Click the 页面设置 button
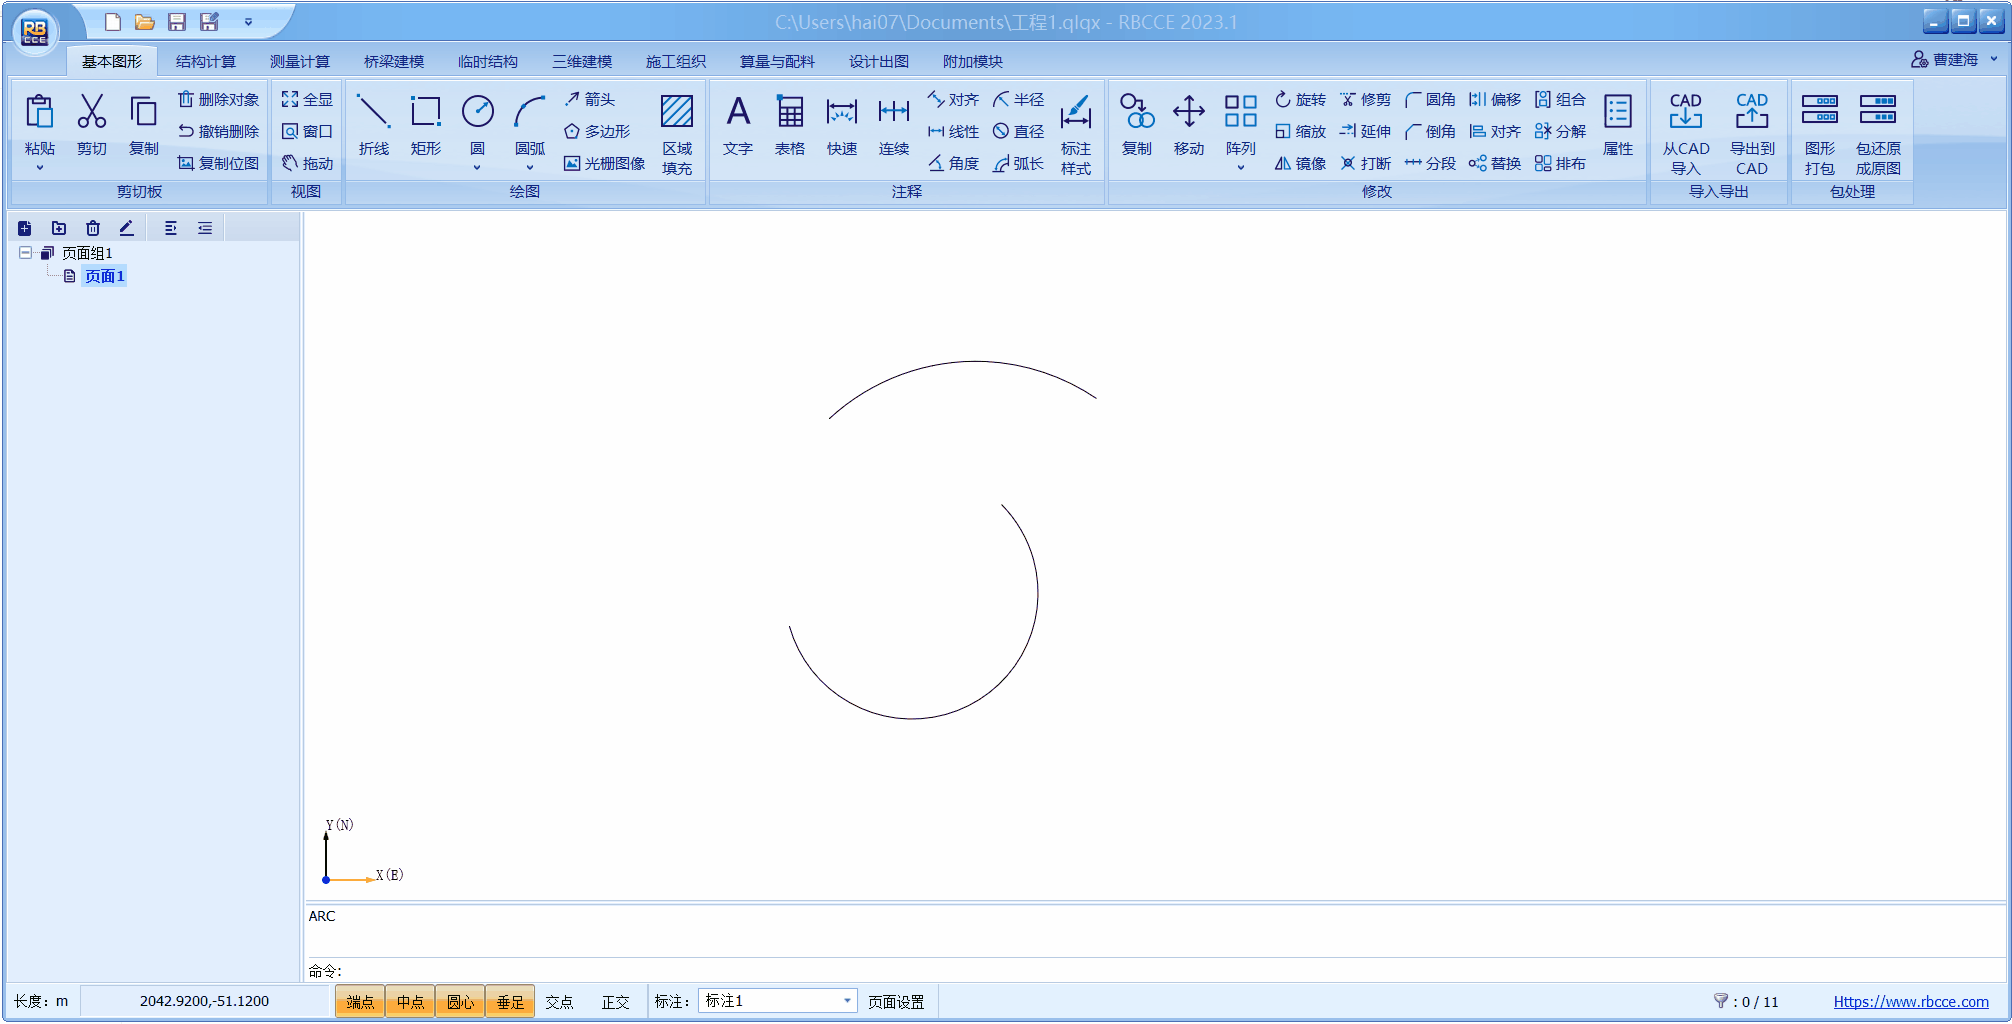2012x1024 pixels. (895, 1001)
